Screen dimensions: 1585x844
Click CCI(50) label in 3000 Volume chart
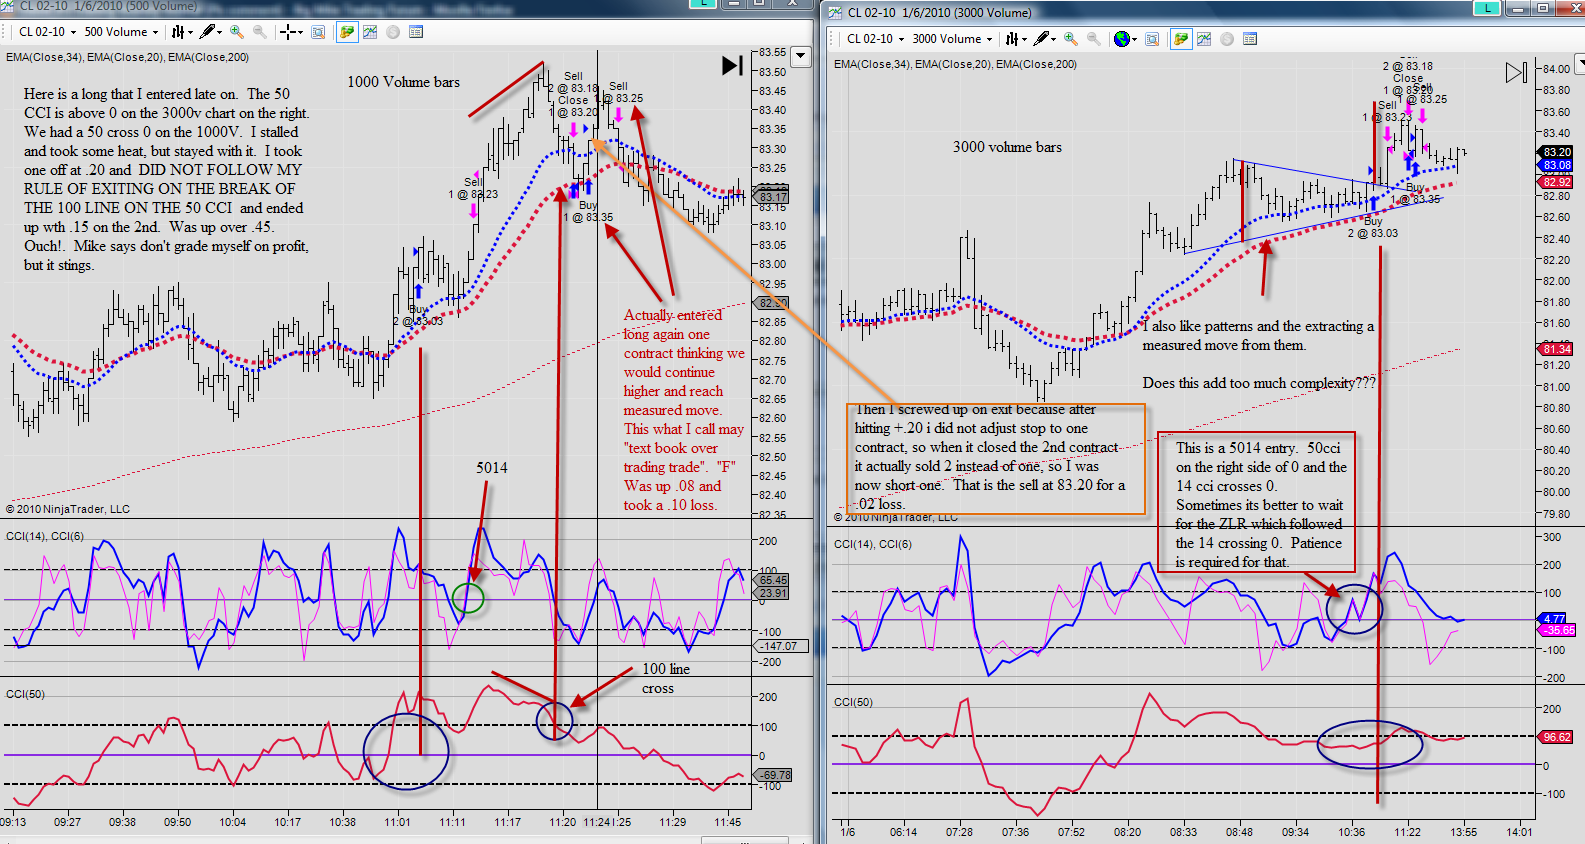click(853, 702)
